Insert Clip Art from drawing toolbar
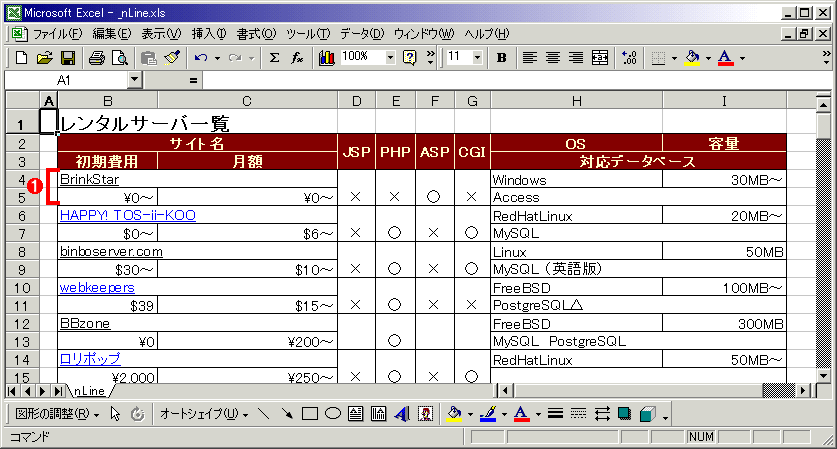The height and width of the screenshot is (449, 837). pos(425,414)
